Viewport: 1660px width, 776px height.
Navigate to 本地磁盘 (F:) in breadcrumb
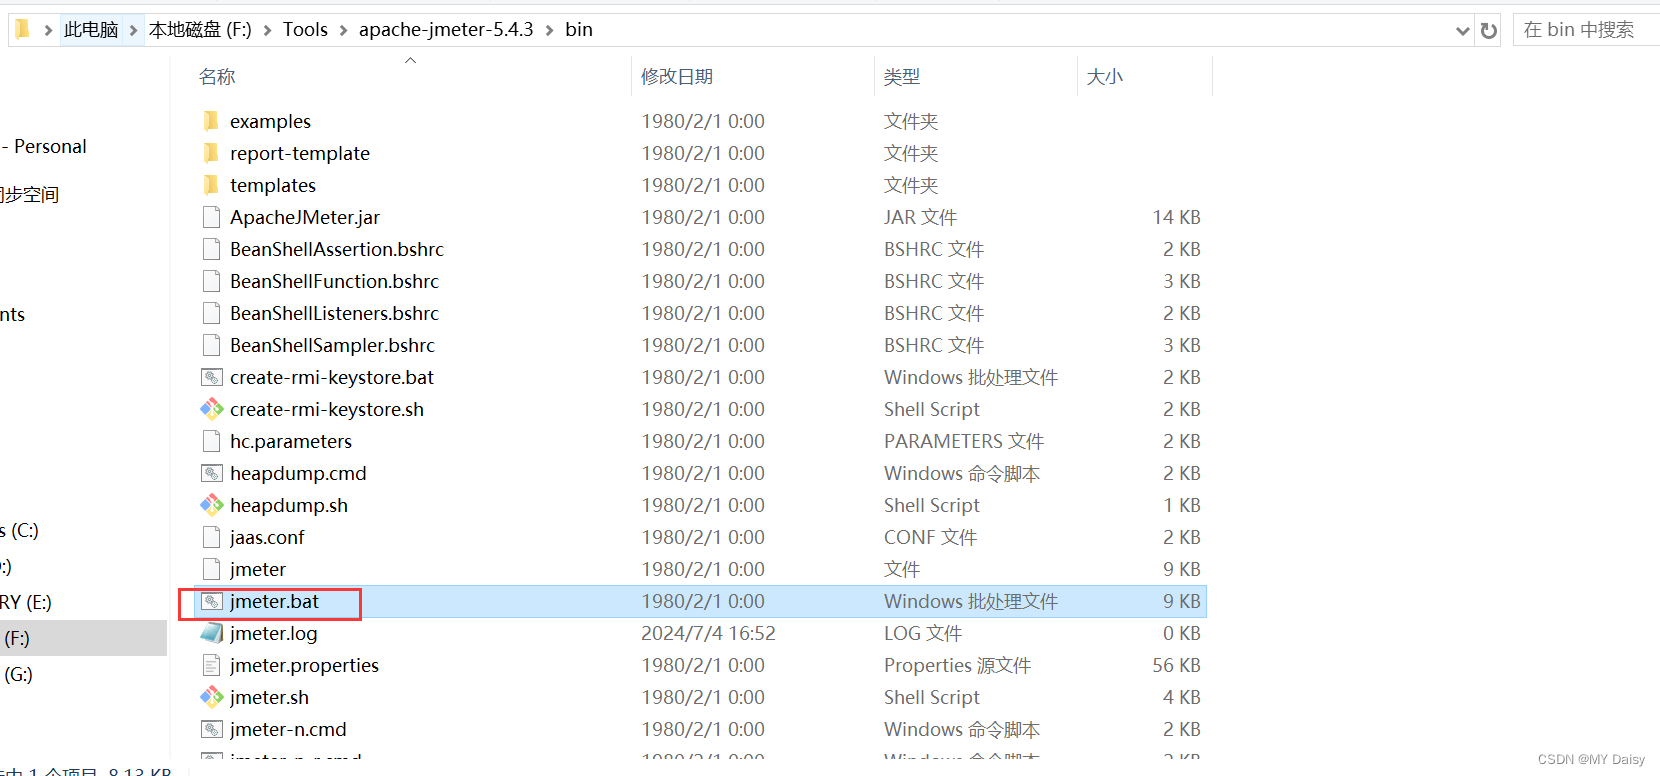click(x=200, y=30)
